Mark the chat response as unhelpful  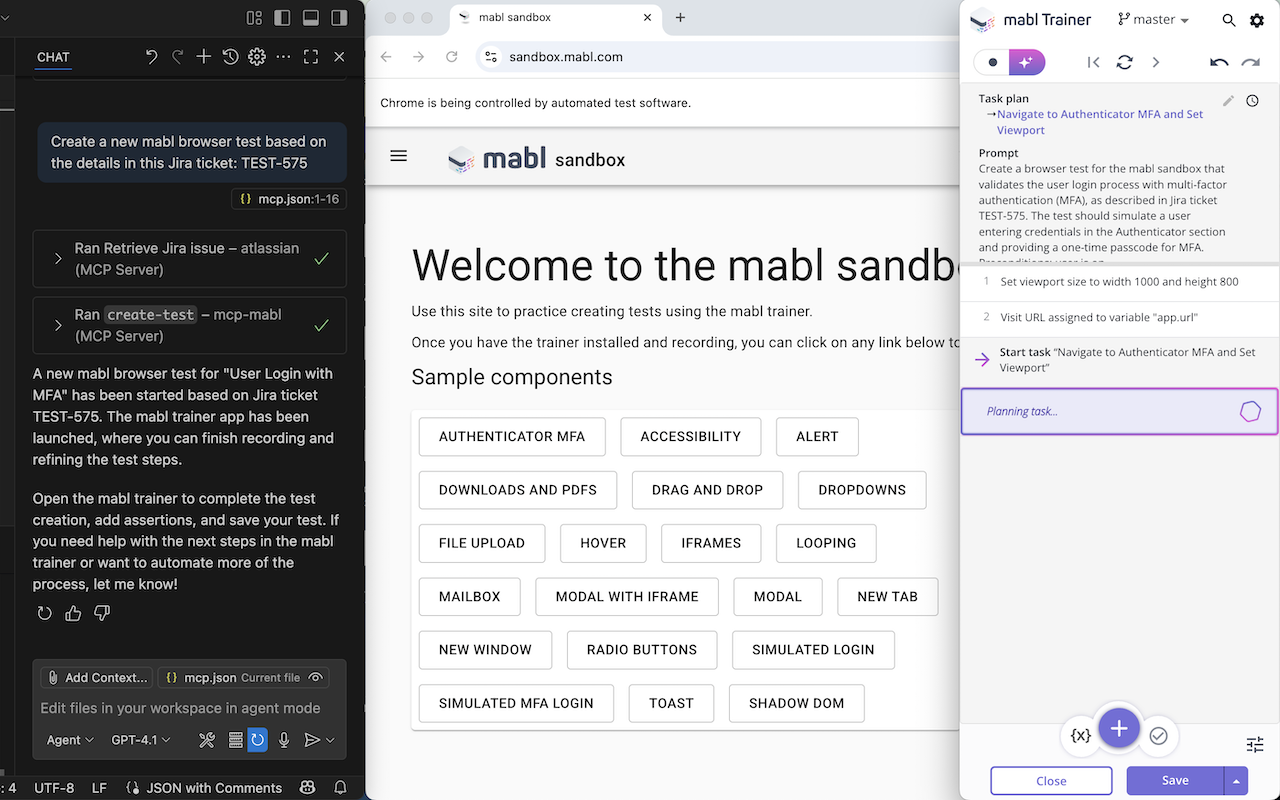point(101,613)
